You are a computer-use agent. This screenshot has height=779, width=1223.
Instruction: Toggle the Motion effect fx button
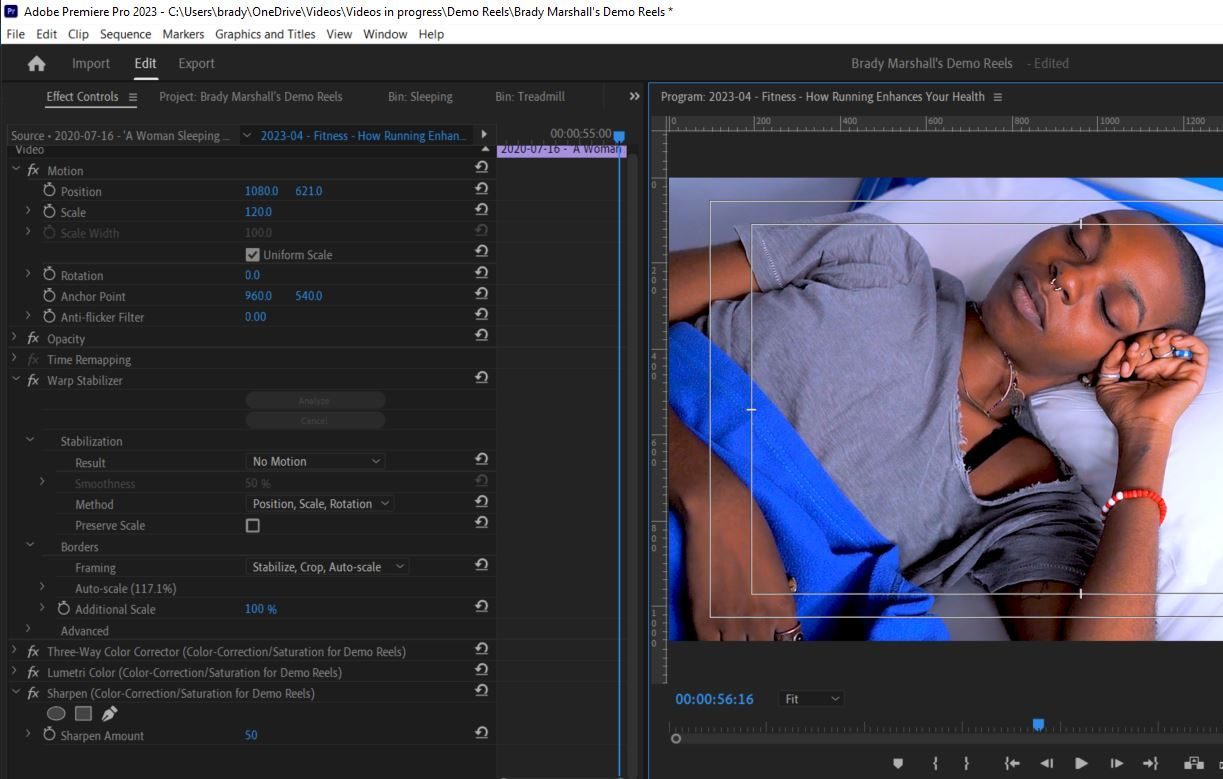(x=33, y=170)
